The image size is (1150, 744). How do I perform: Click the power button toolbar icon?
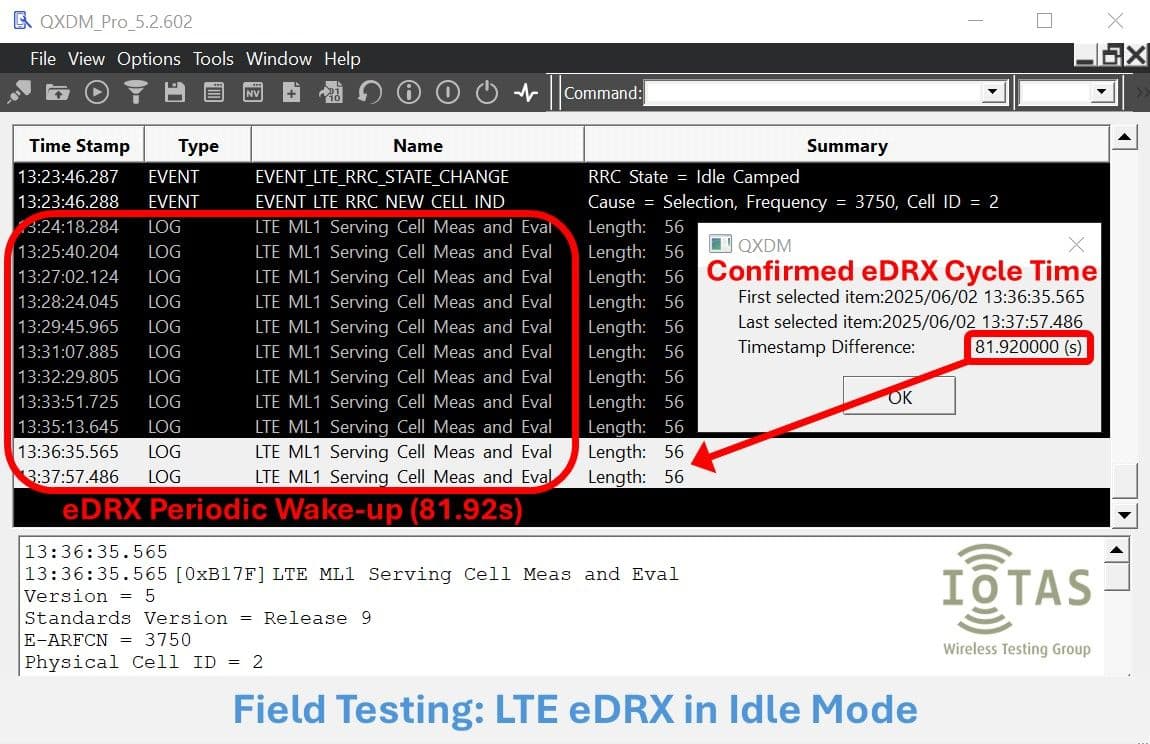pyautogui.click(x=486, y=92)
